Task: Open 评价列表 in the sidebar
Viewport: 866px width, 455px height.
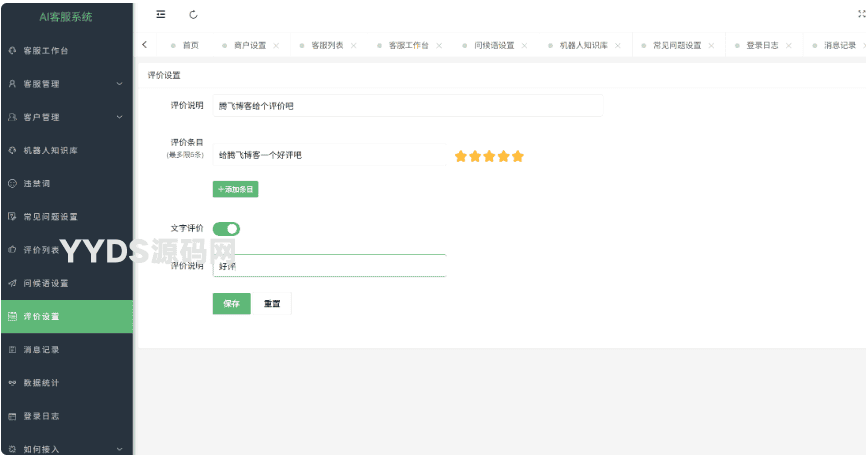Action: pyautogui.click(x=41, y=250)
